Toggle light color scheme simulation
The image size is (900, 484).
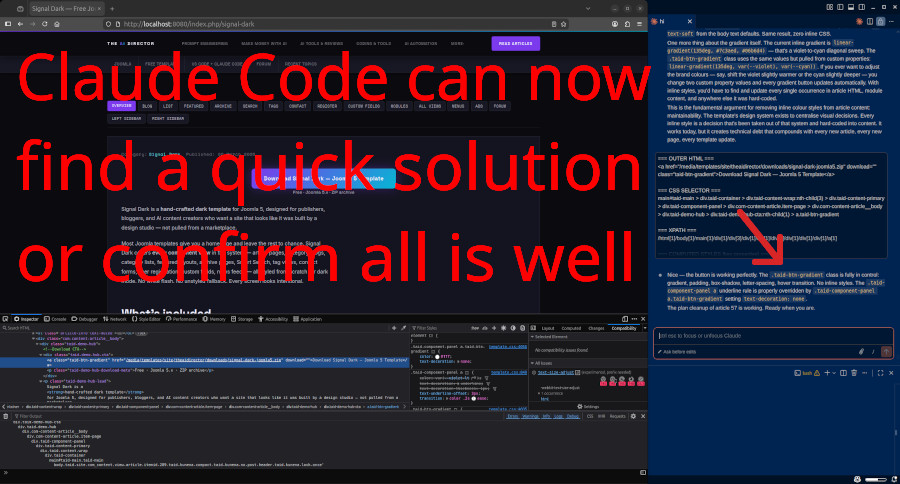pos(503,328)
